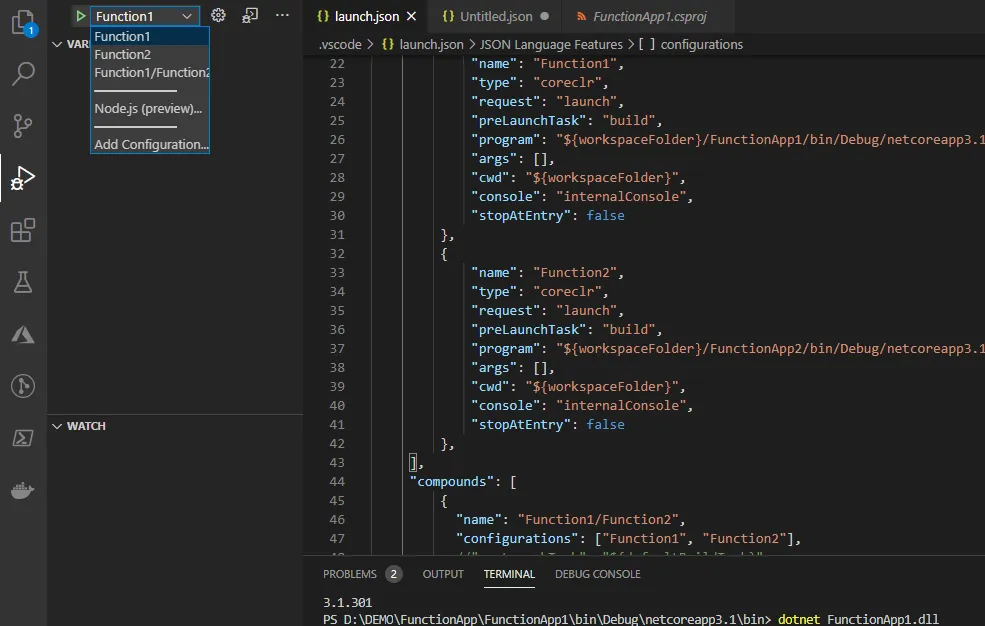This screenshot has height=626, width=985.
Task: Close the launch.json editor tab
Action: pos(413,17)
